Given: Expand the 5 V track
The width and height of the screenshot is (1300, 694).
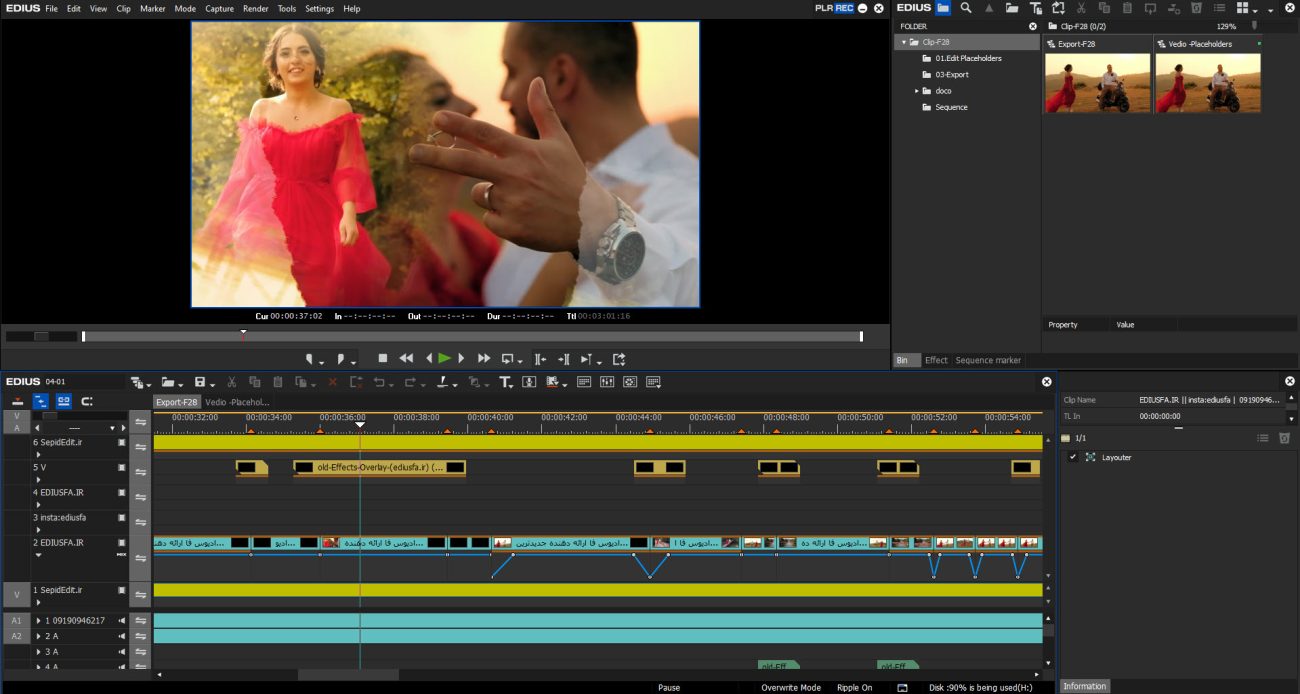Looking at the screenshot, I should point(38,480).
